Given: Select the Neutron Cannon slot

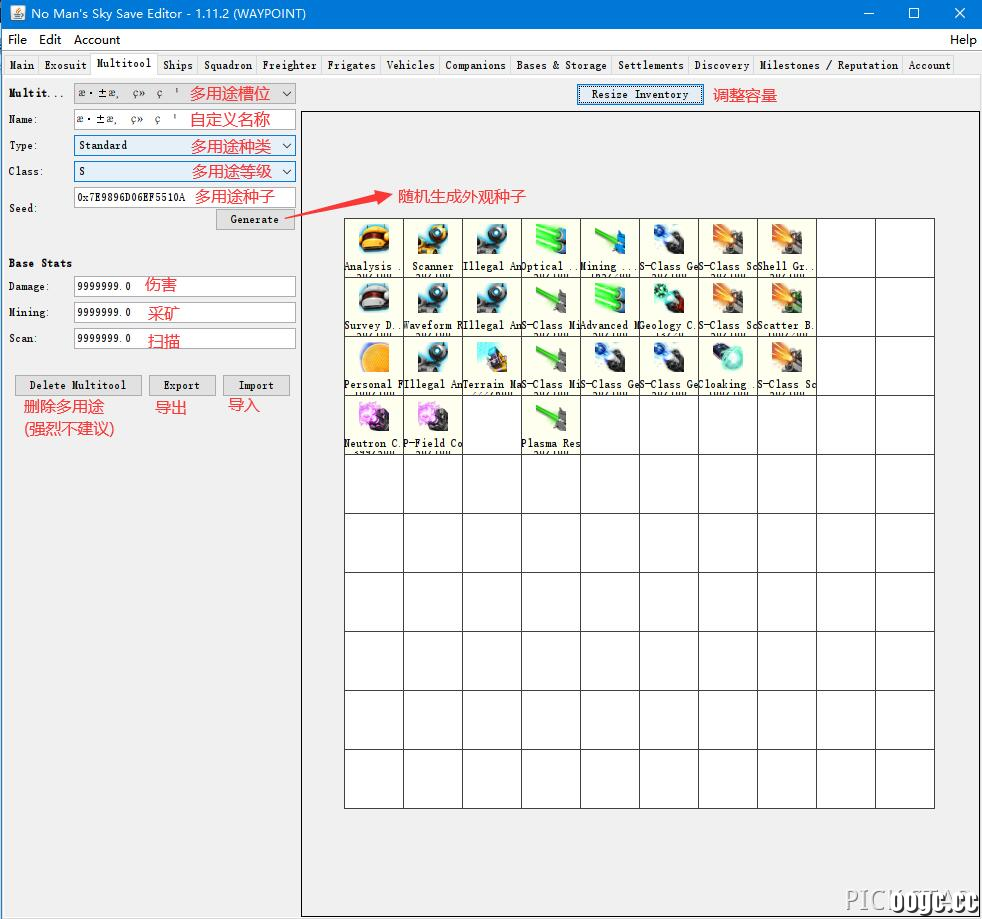Looking at the screenshot, I should pyautogui.click(x=374, y=425).
